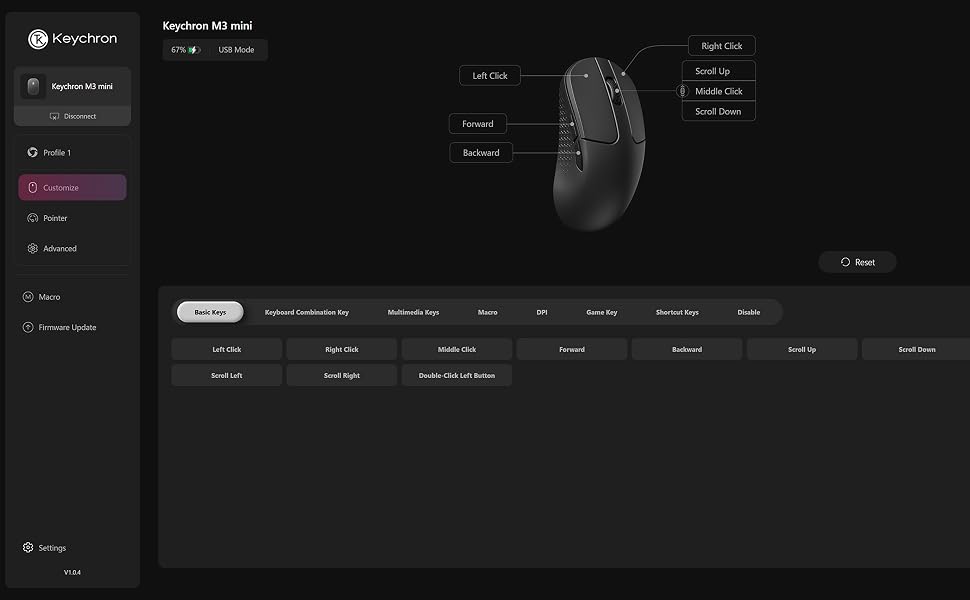970x600 pixels.
Task: Select the Middle Click mouse wheel label
Action: (x=718, y=92)
